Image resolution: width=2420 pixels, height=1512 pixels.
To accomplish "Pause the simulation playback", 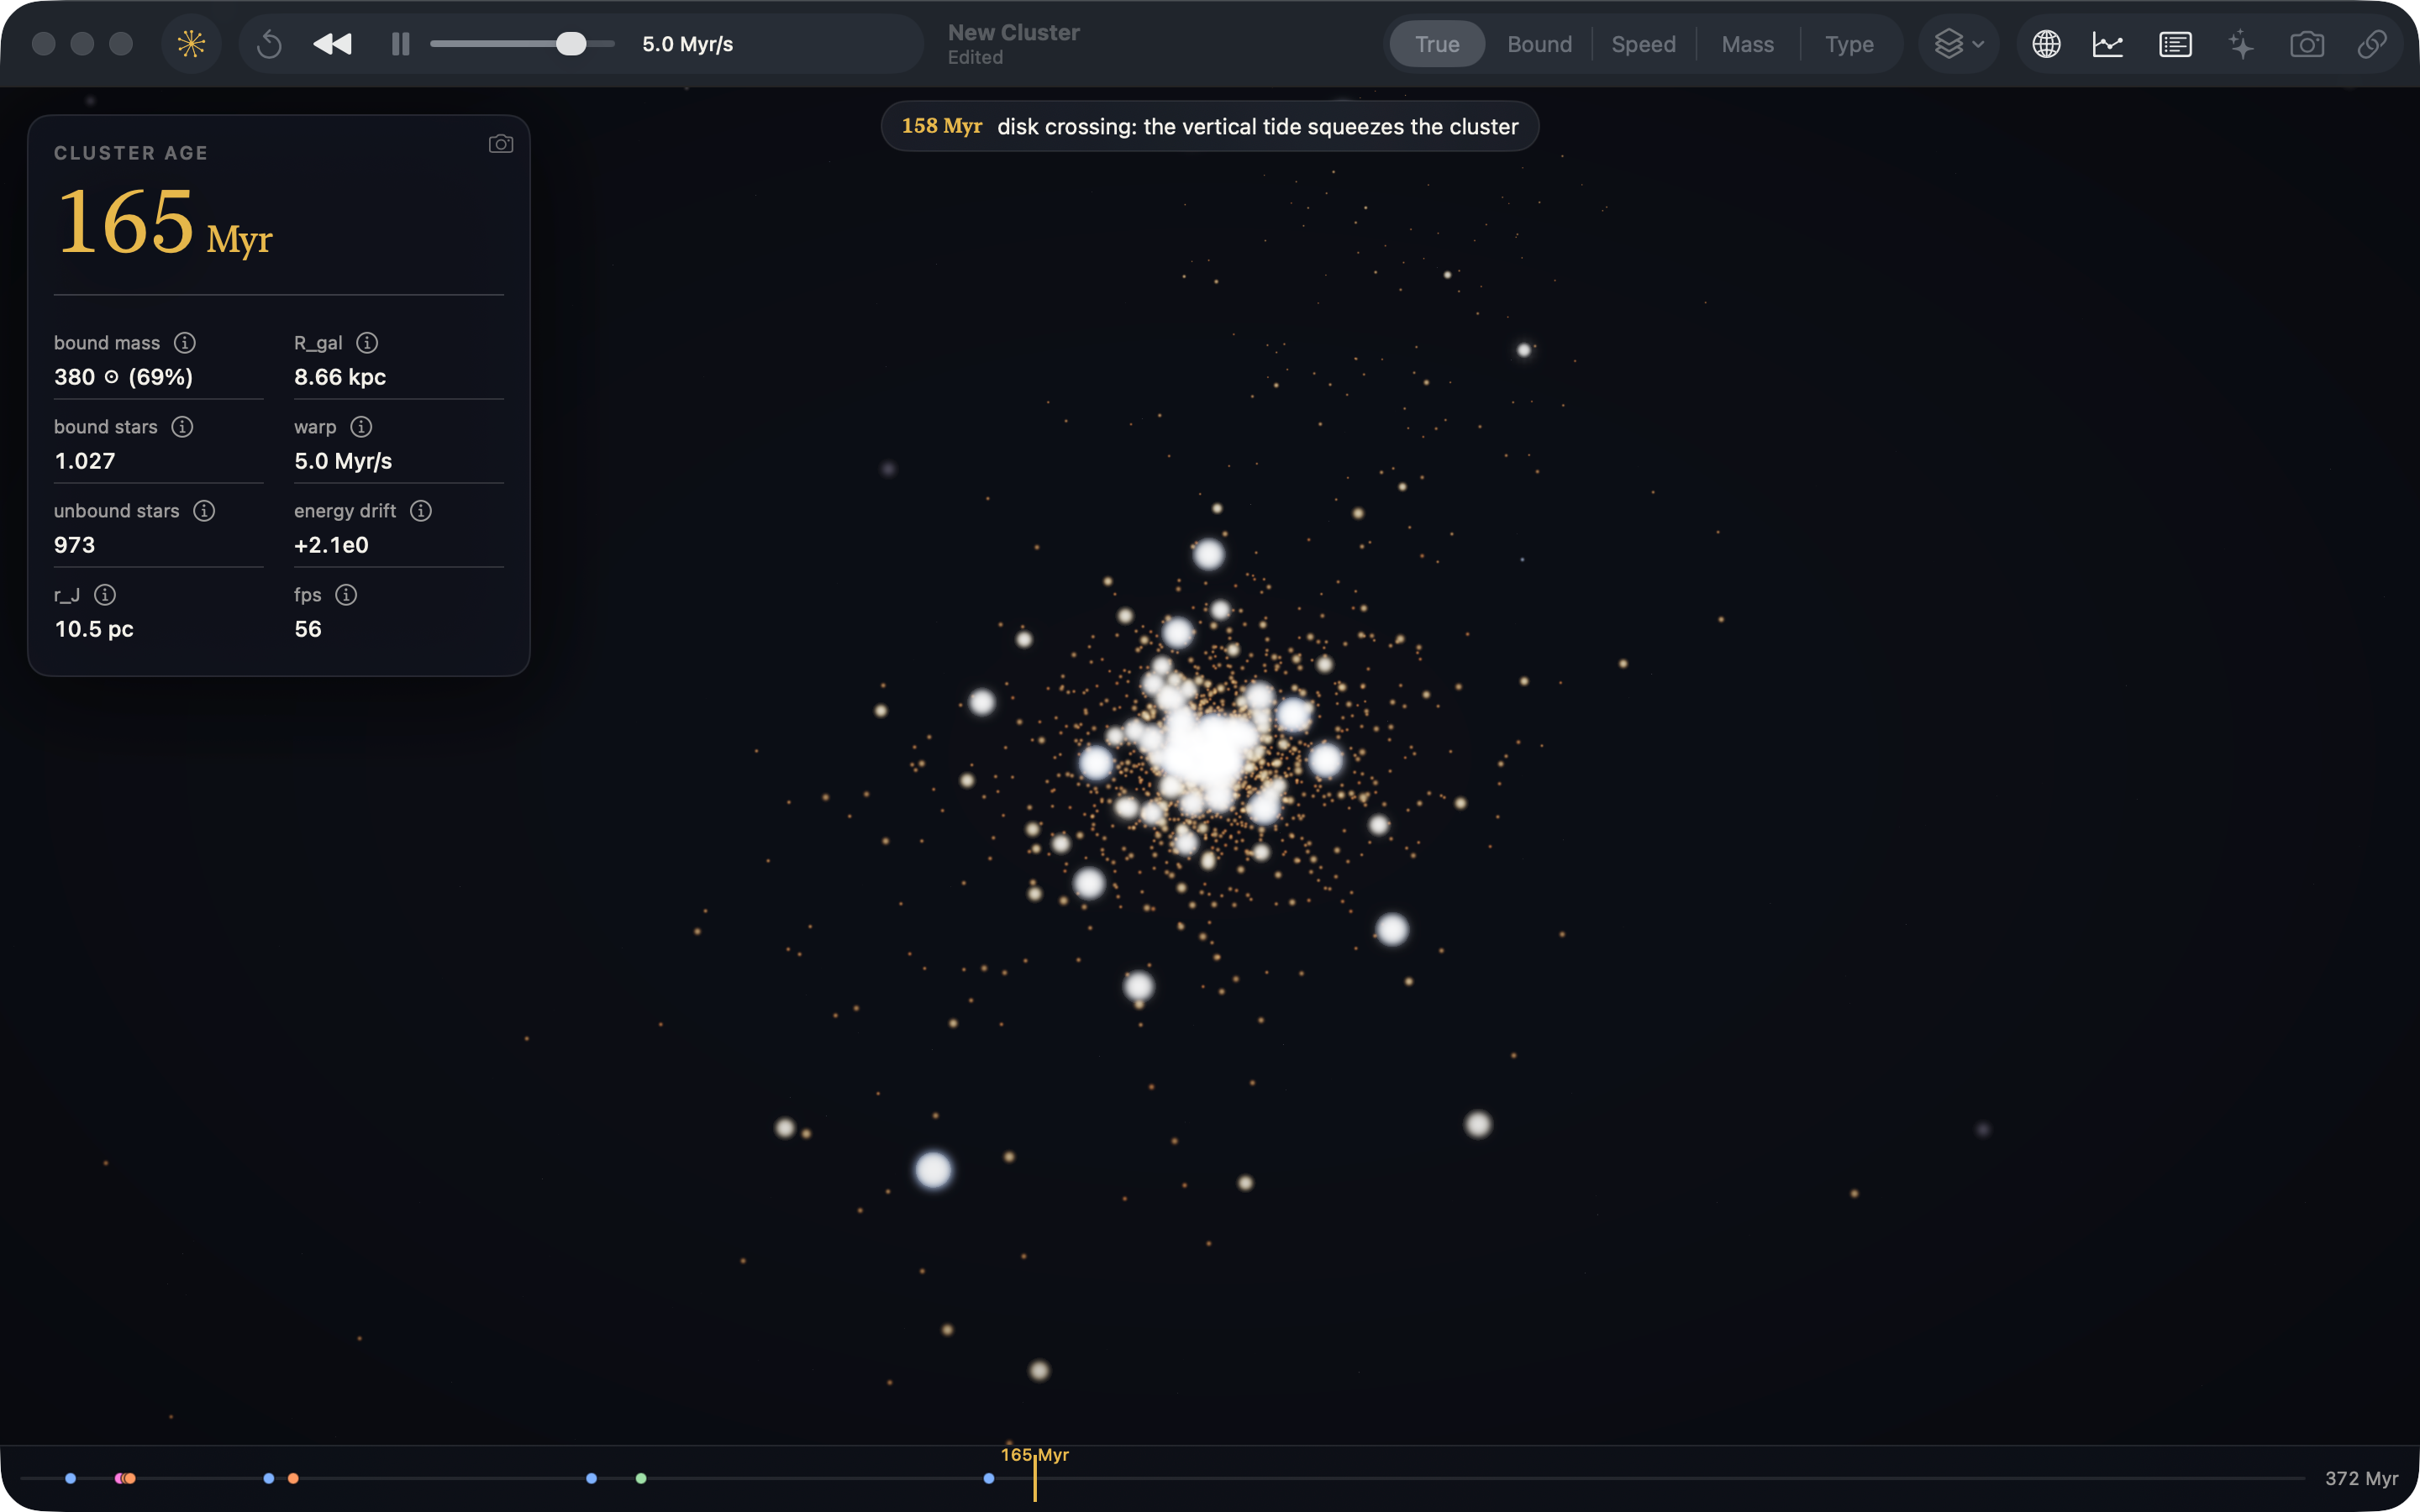I will click(x=401, y=44).
